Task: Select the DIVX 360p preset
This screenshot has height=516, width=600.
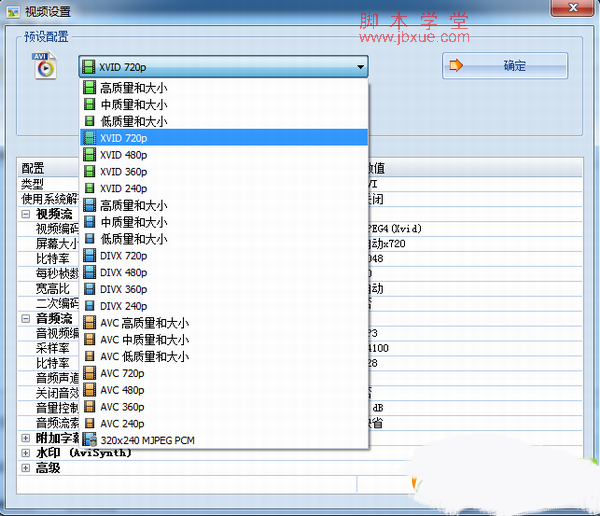Action: pyautogui.click(x=224, y=289)
